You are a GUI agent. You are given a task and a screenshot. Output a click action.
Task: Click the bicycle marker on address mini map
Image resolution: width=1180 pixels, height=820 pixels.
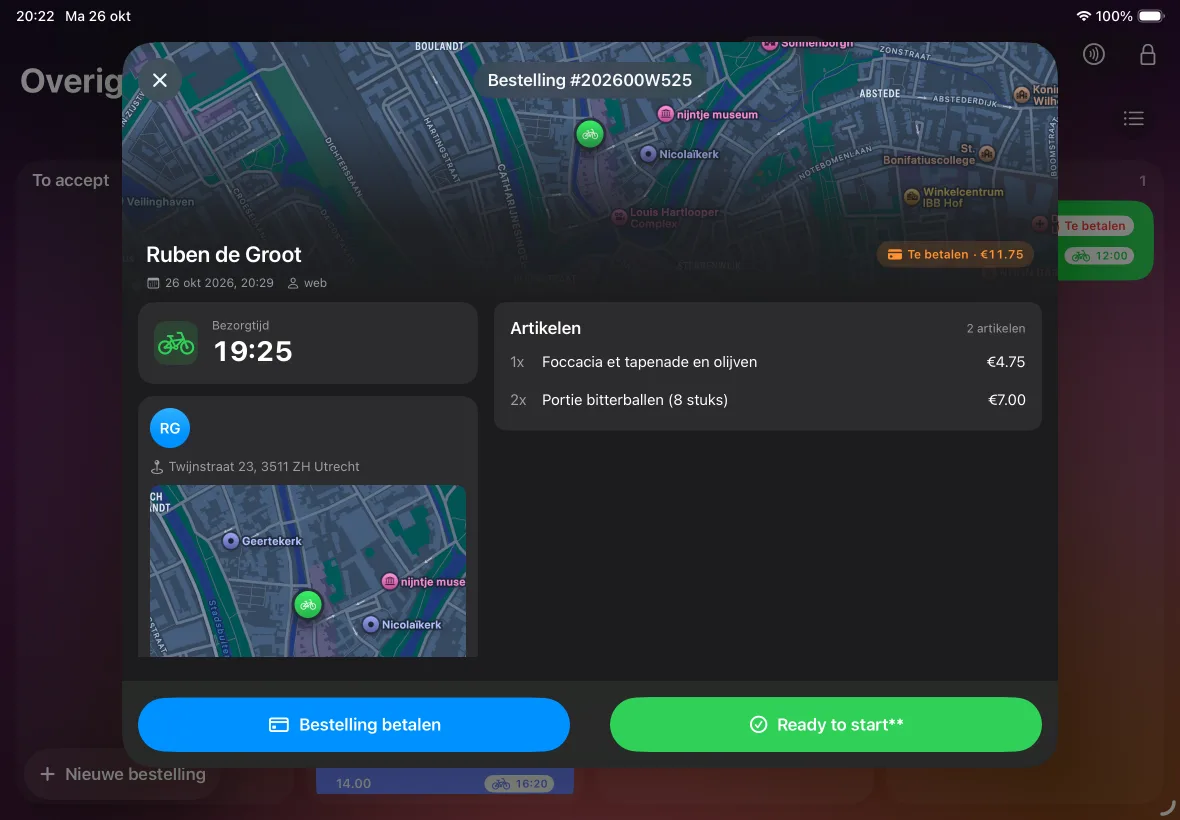308,604
